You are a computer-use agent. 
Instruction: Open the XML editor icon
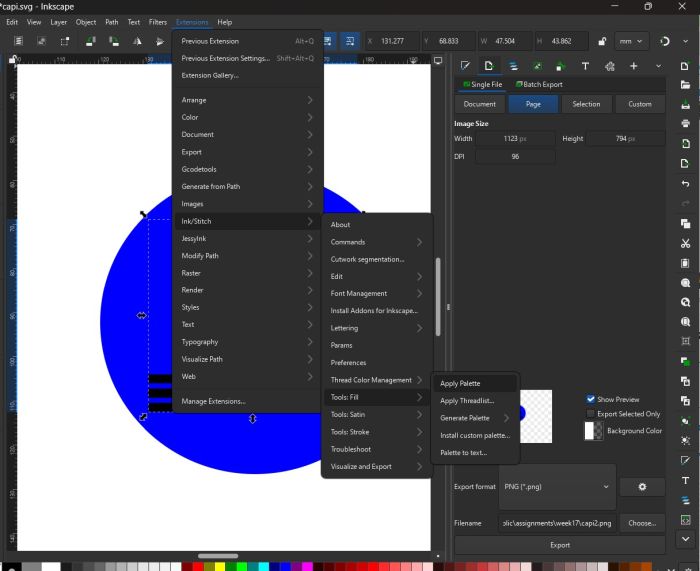(x=685, y=520)
